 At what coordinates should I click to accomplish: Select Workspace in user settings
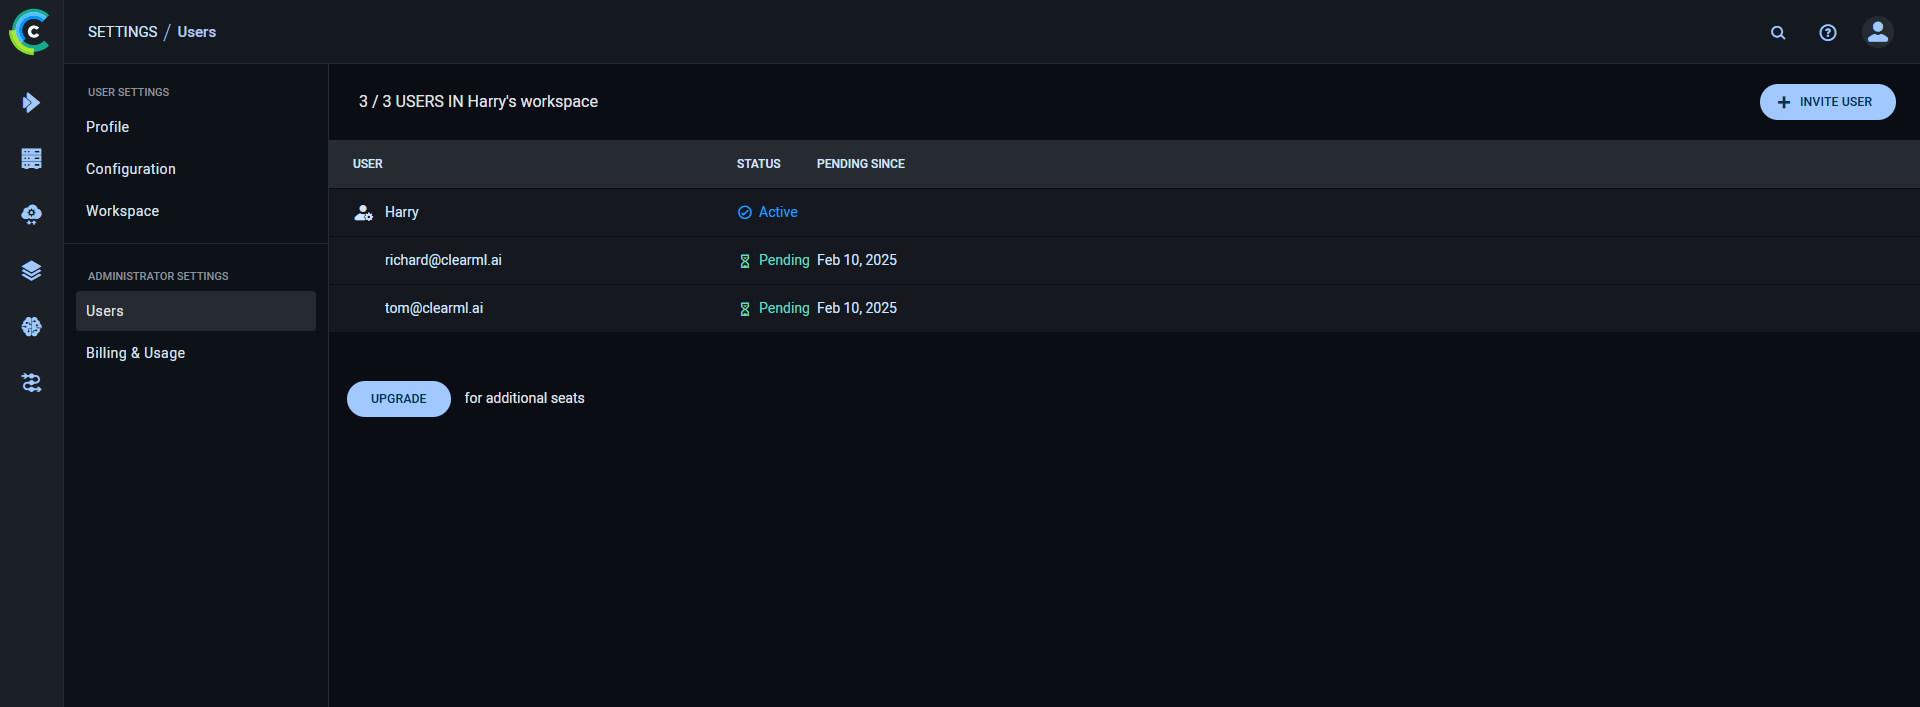[x=122, y=211]
